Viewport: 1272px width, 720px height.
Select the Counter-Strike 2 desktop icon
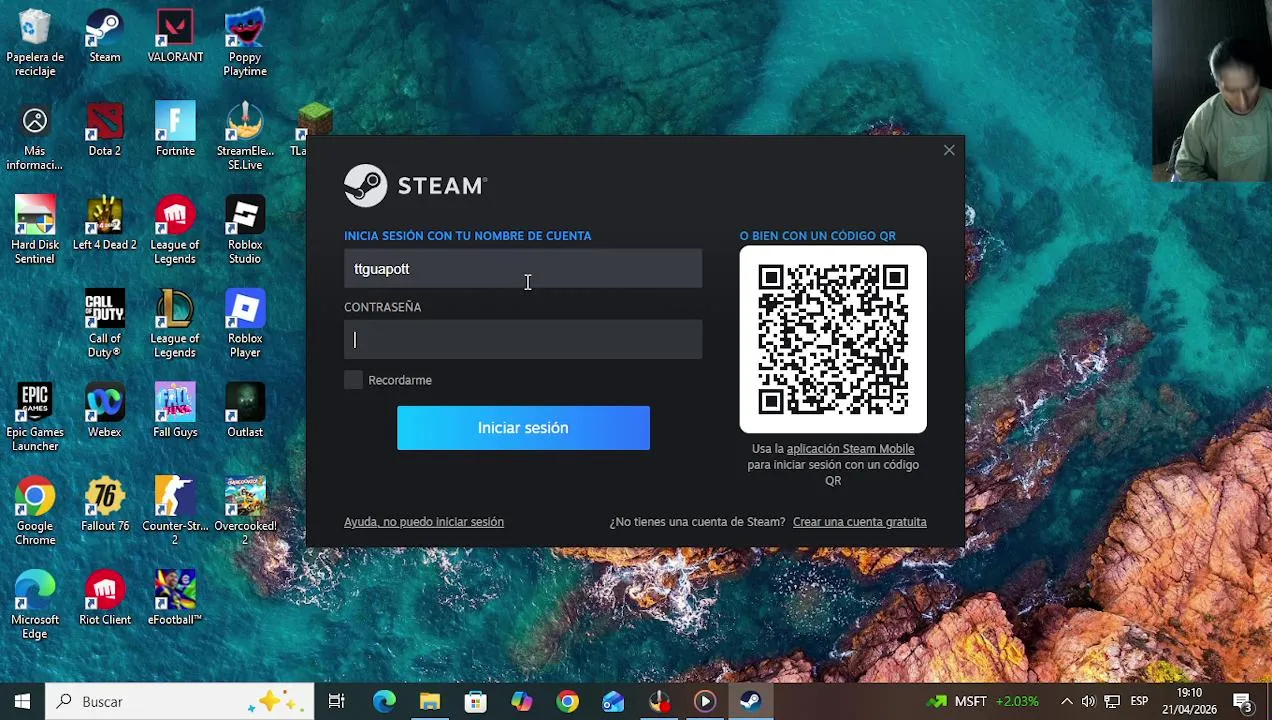(175, 513)
